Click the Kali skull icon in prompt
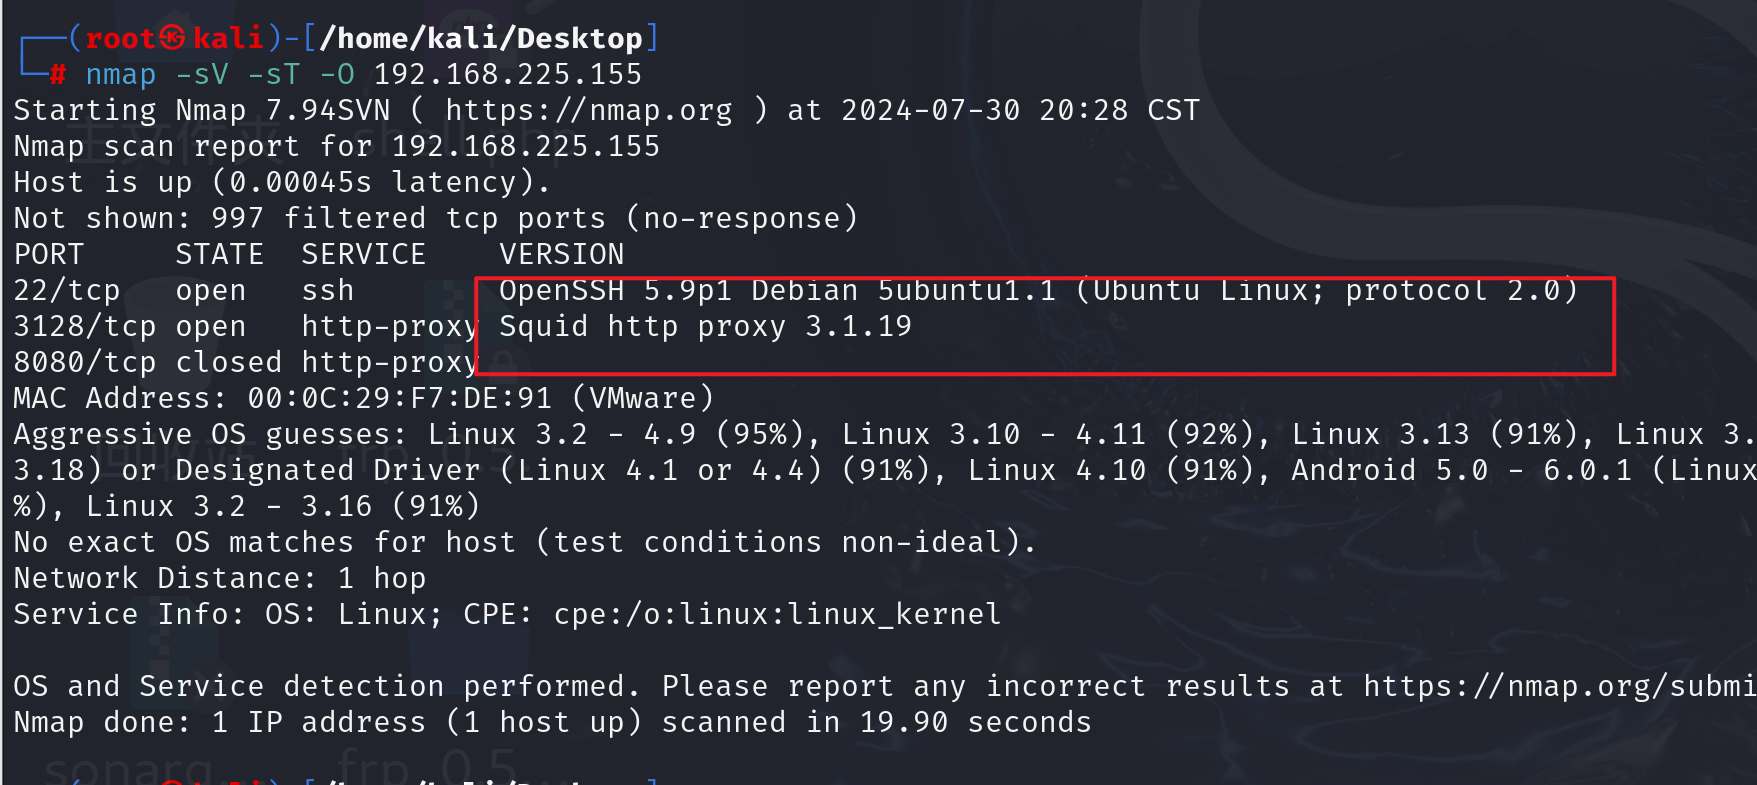Image resolution: width=1757 pixels, height=785 pixels. tap(173, 38)
